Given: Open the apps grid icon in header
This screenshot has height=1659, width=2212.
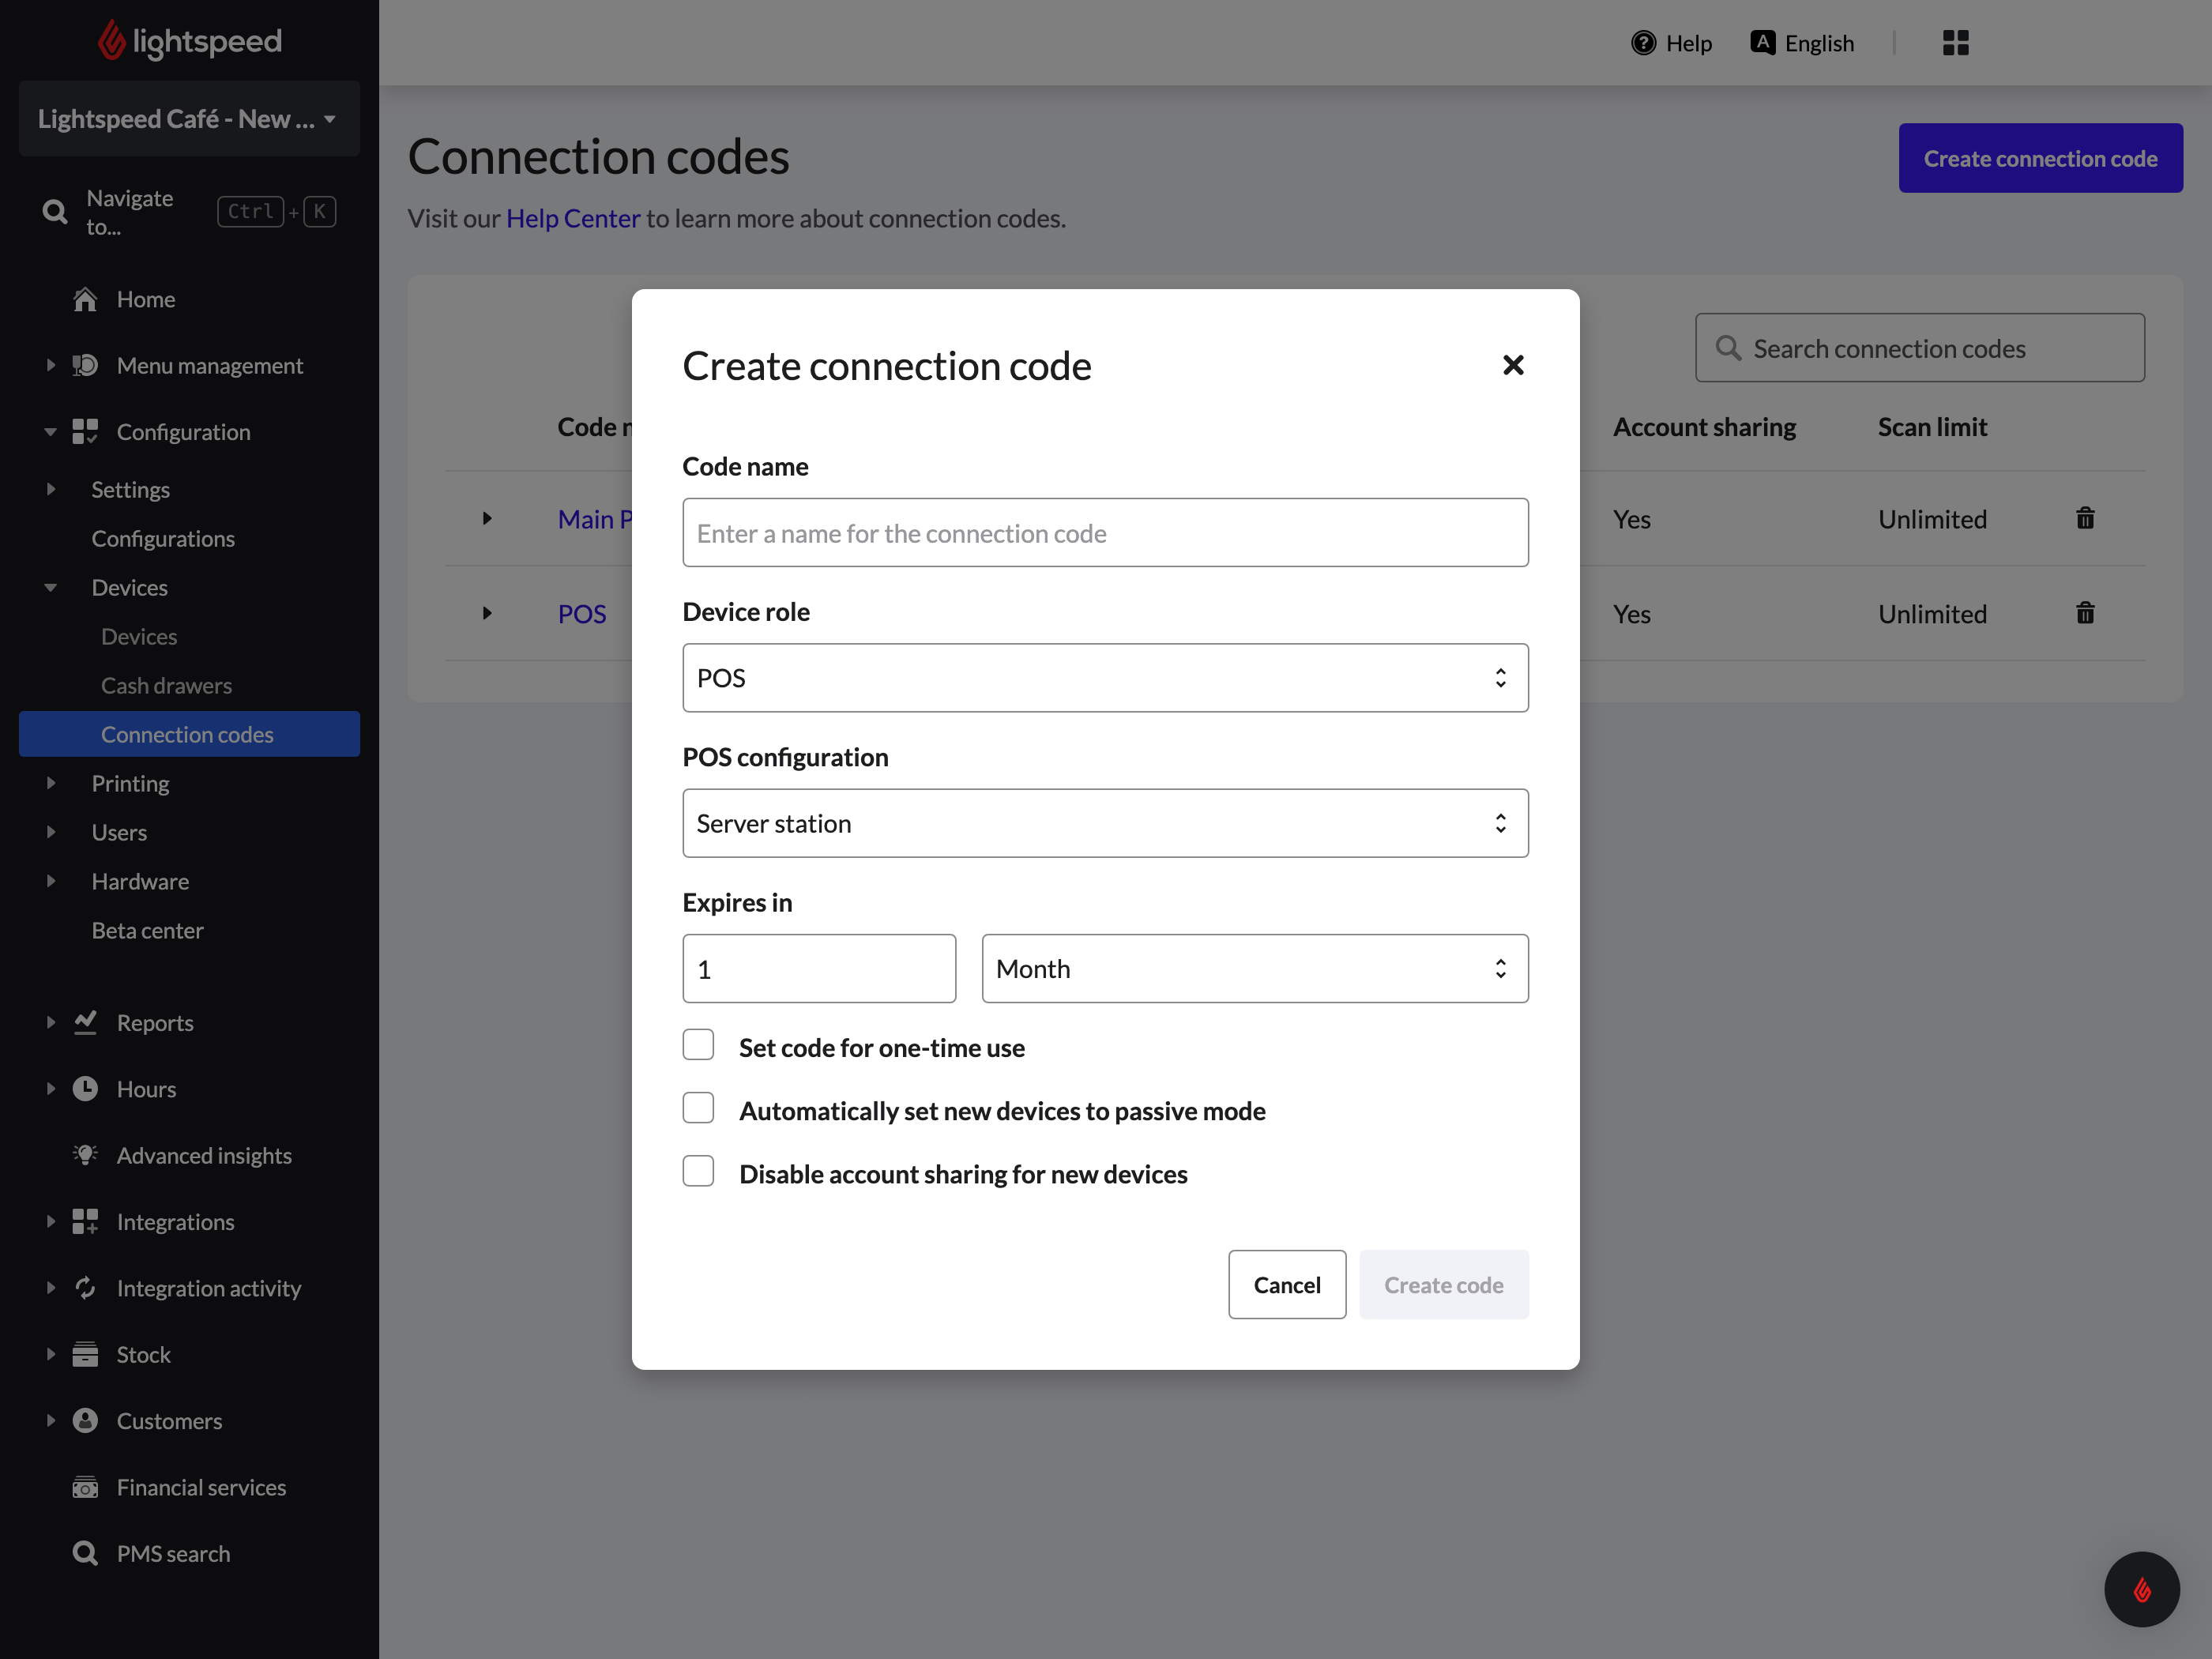Looking at the screenshot, I should (1955, 43).
